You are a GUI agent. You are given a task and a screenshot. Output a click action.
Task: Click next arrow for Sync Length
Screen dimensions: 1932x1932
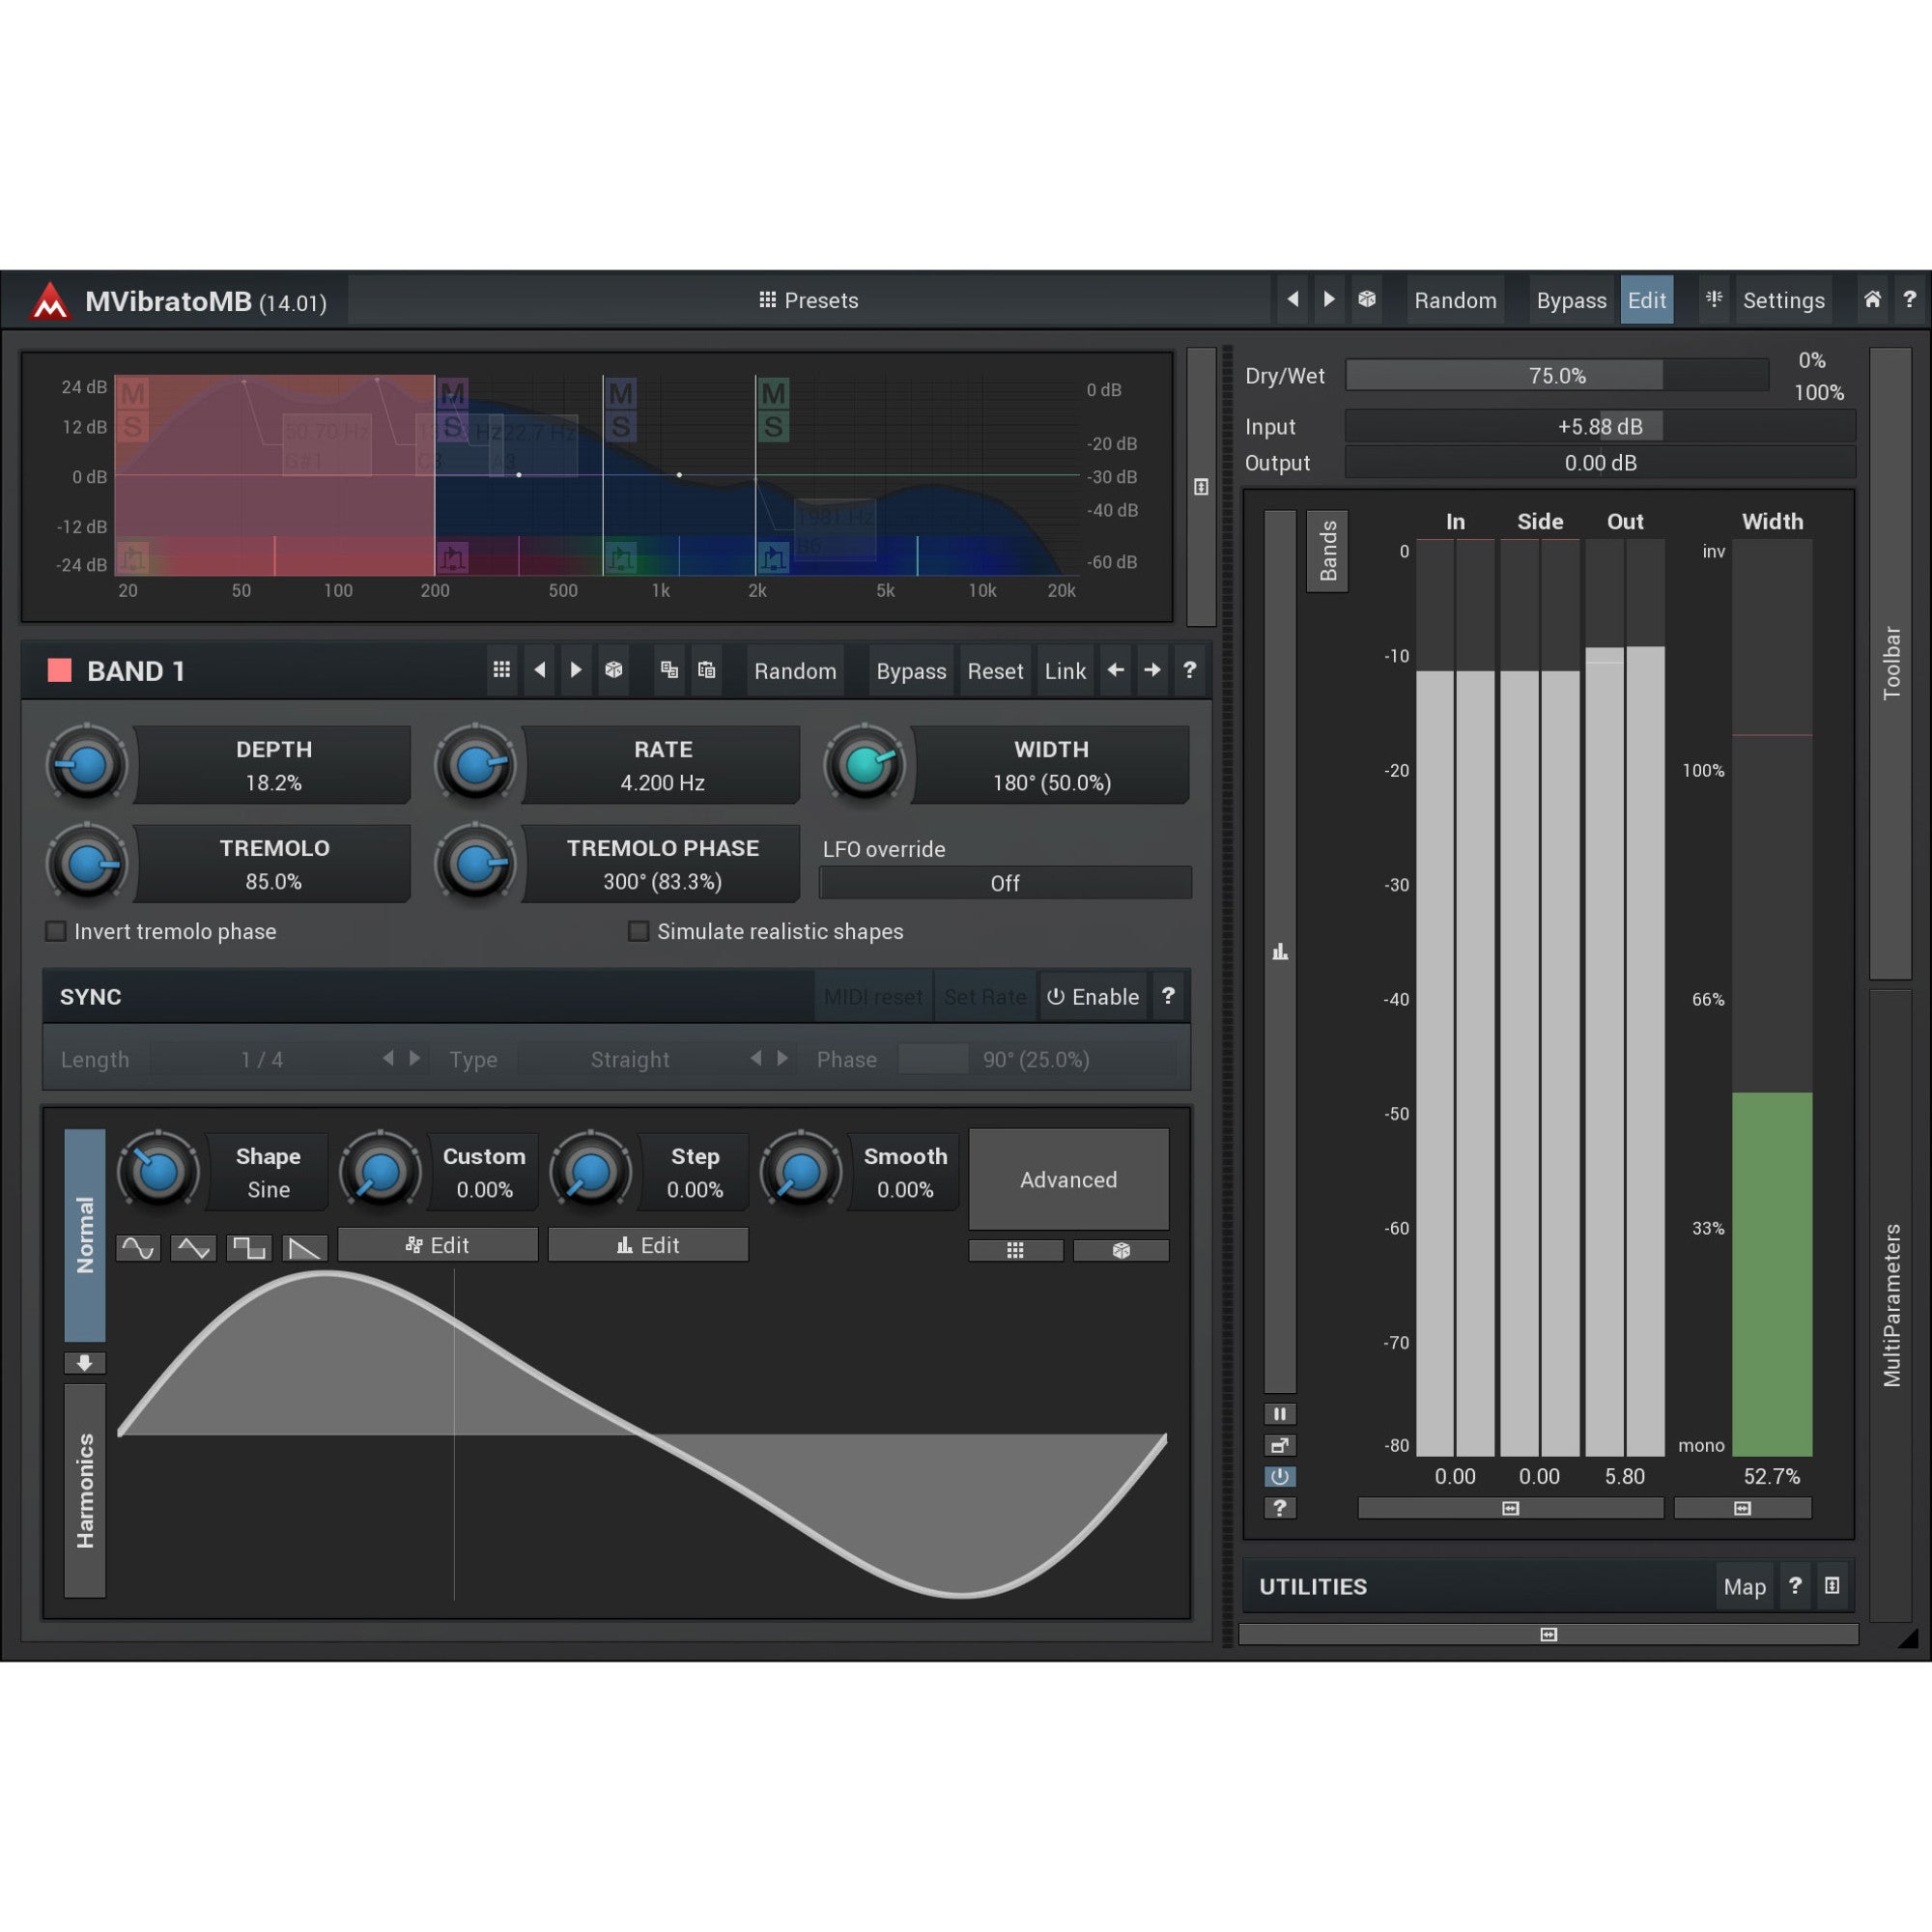click(415, 1058)
